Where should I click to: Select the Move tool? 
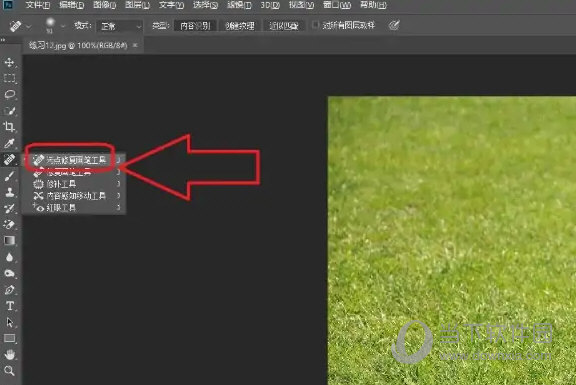(9, 62)
